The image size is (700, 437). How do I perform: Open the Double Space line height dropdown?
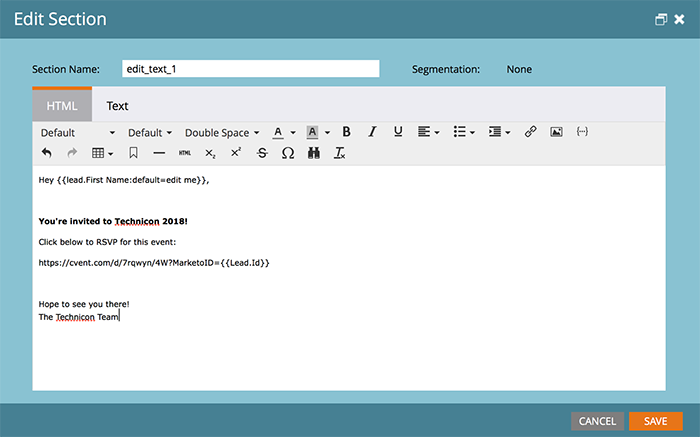click(x=222, y=133)
